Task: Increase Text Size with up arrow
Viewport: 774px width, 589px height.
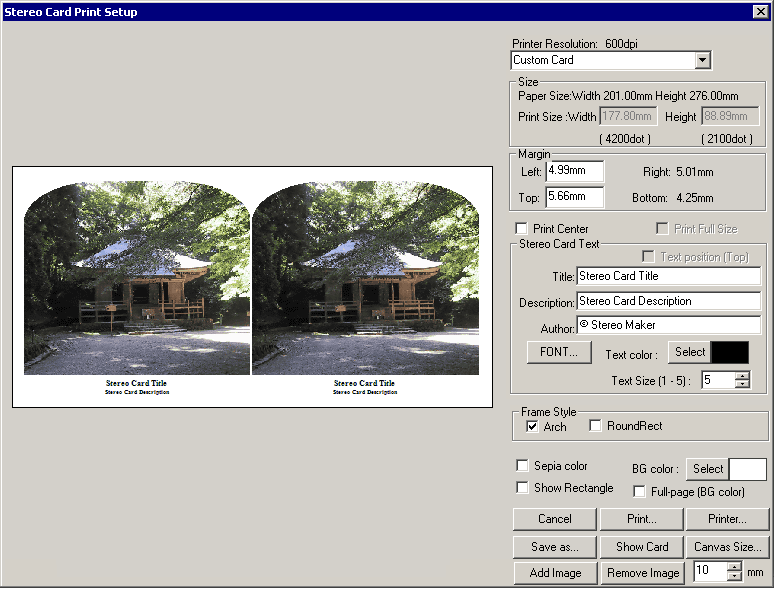Action: 742,376
